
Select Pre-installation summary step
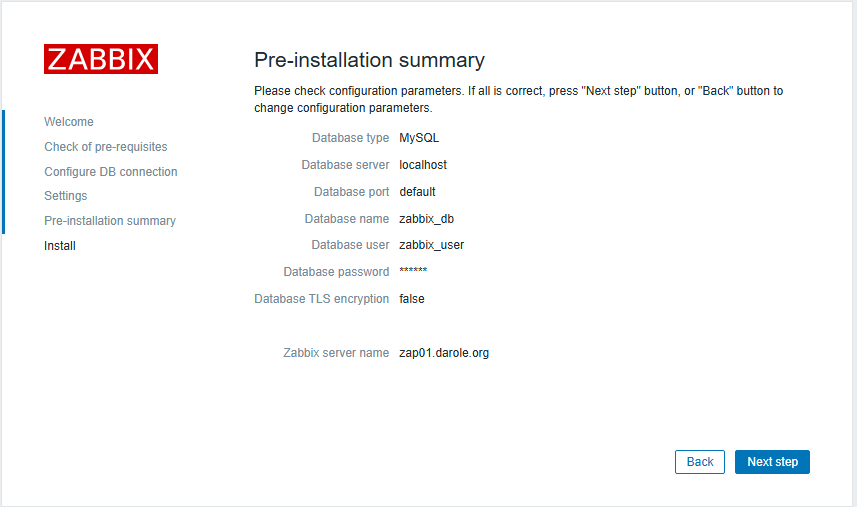coord(110,221)
